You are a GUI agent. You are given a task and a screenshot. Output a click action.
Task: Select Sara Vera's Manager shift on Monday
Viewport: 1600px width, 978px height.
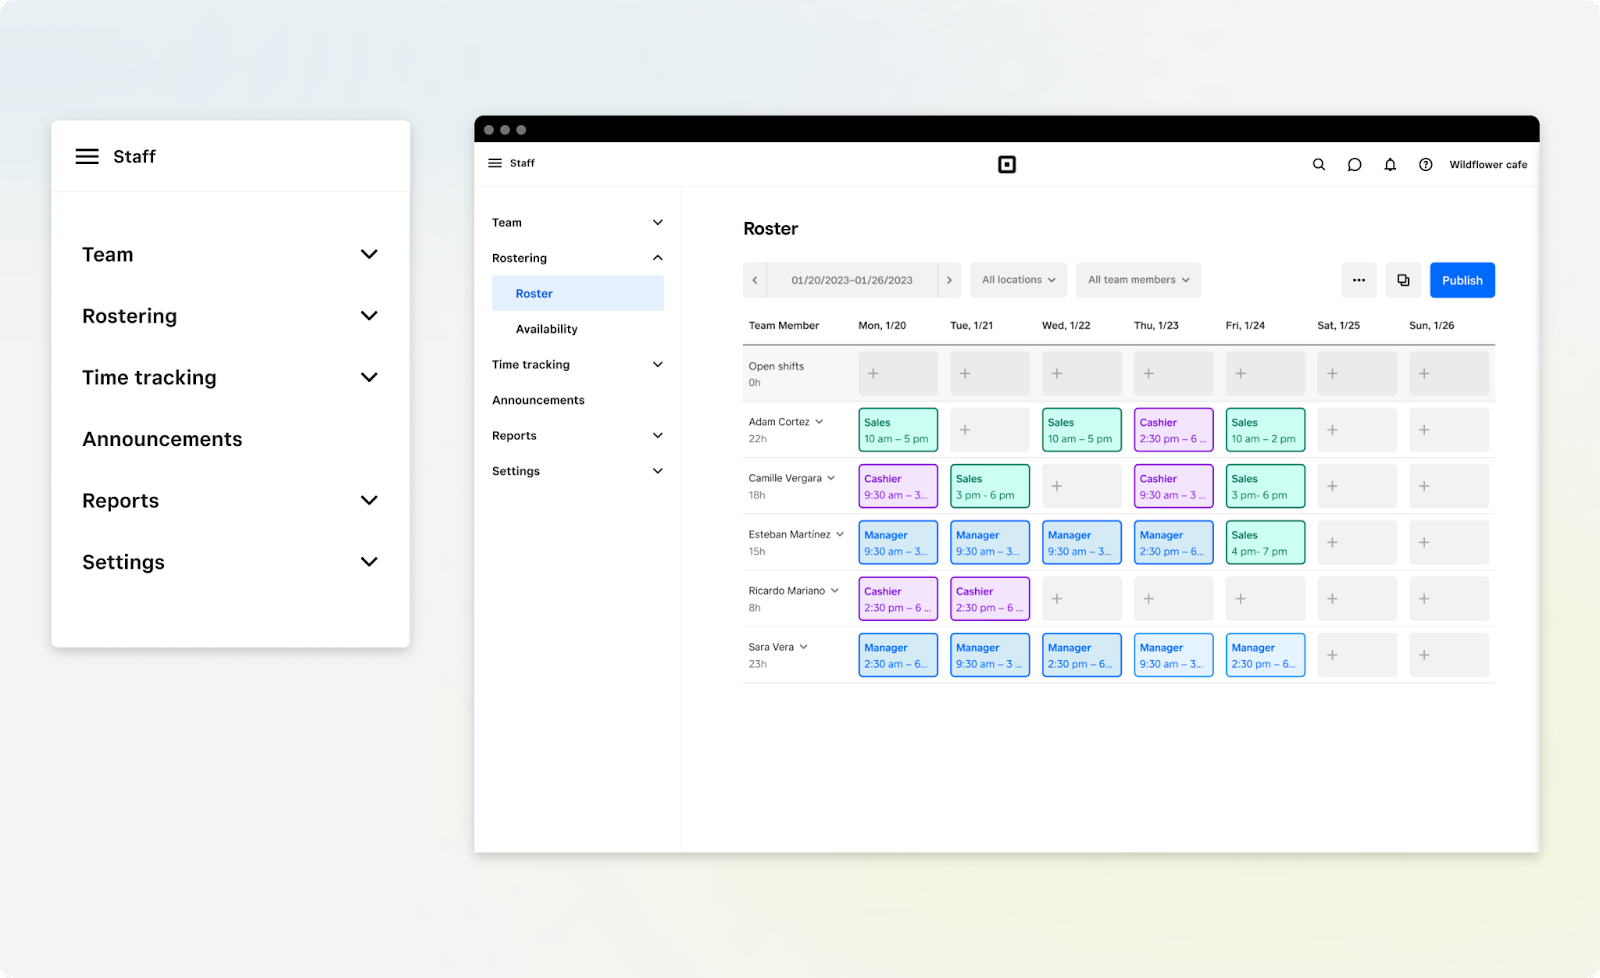[x=897, y=655]
